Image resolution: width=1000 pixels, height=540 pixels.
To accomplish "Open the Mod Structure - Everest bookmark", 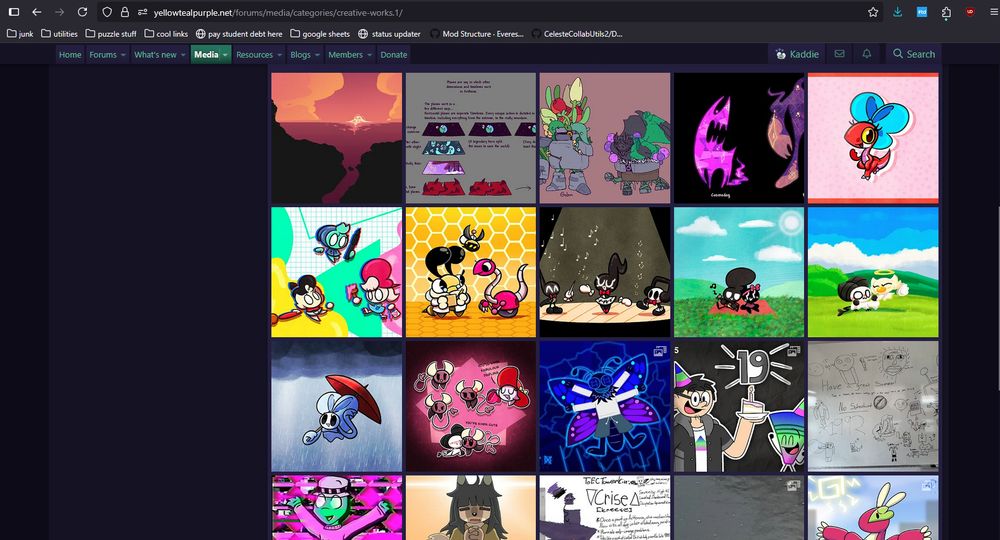I will [476, 34].
